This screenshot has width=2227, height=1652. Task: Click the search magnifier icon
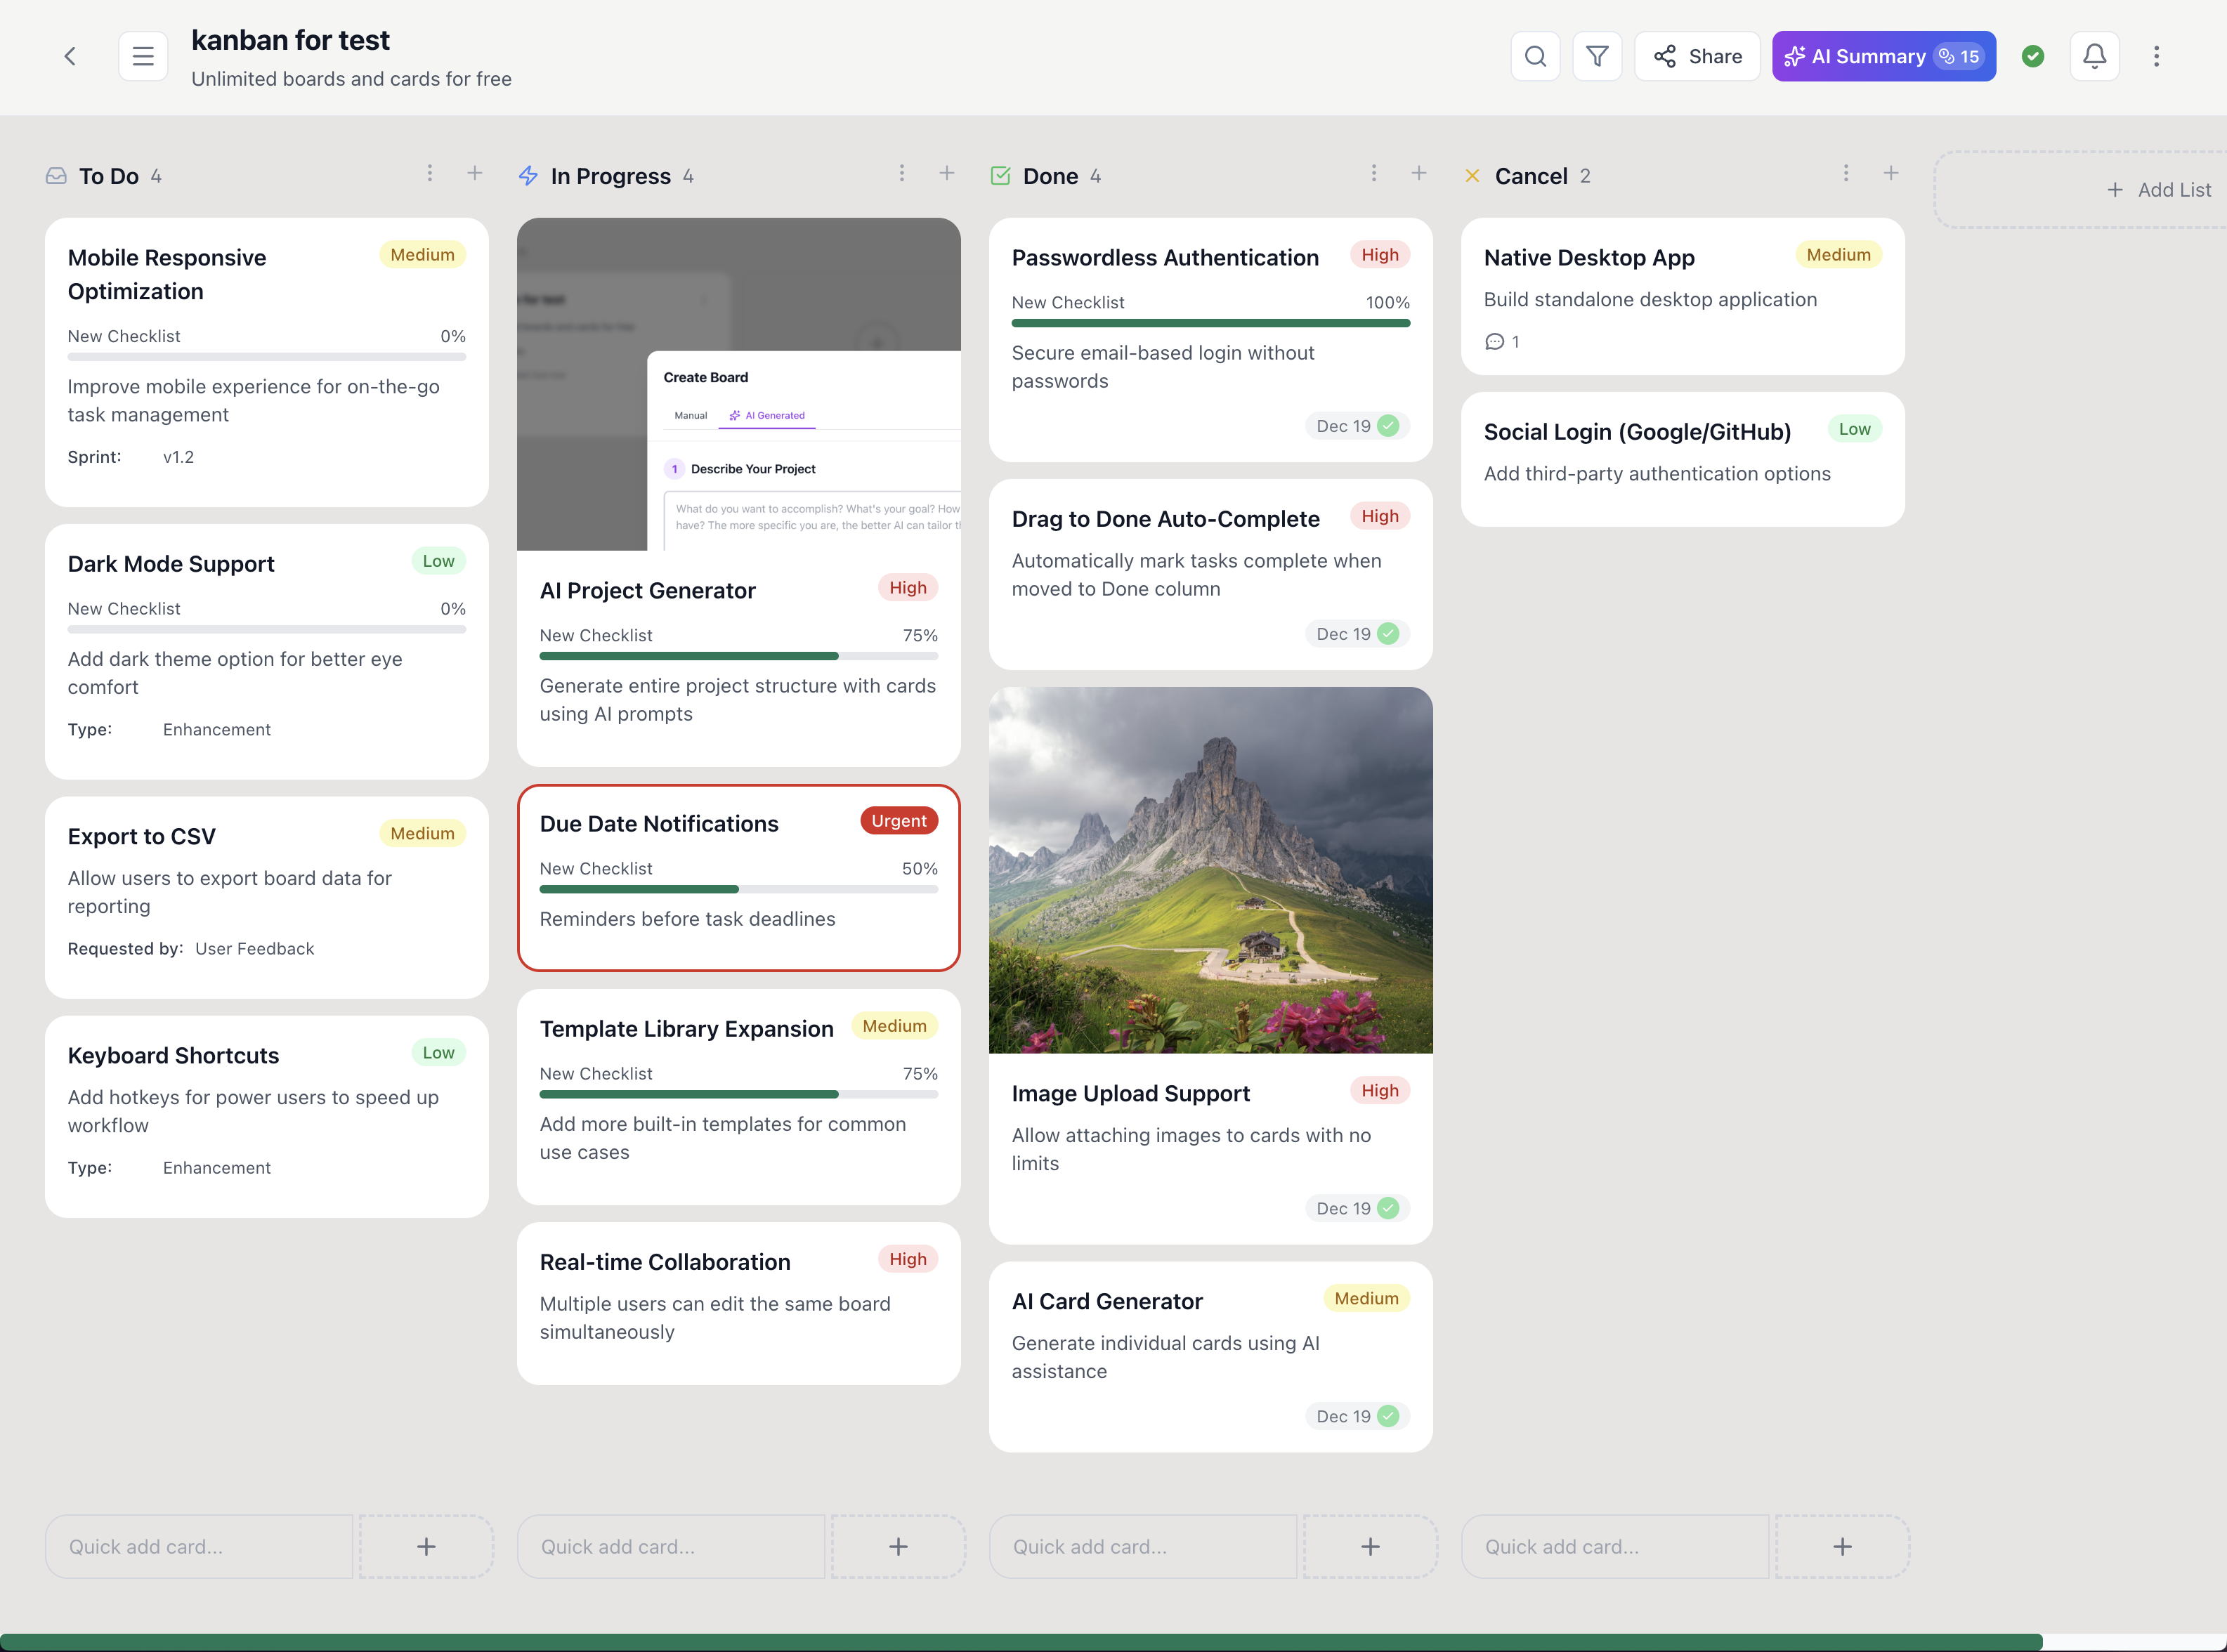coord(1535,56)
